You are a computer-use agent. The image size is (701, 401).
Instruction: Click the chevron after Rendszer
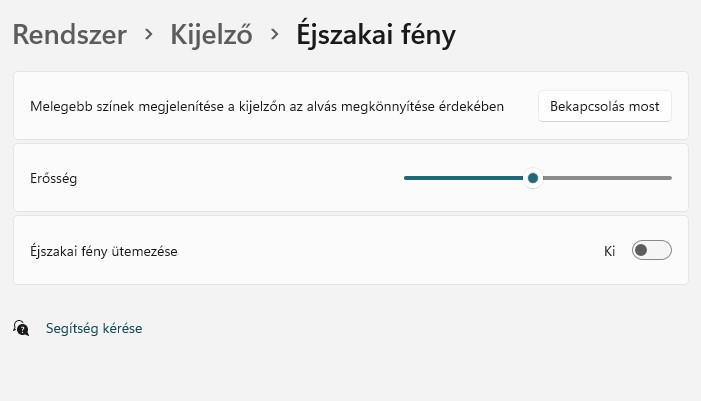149,35
